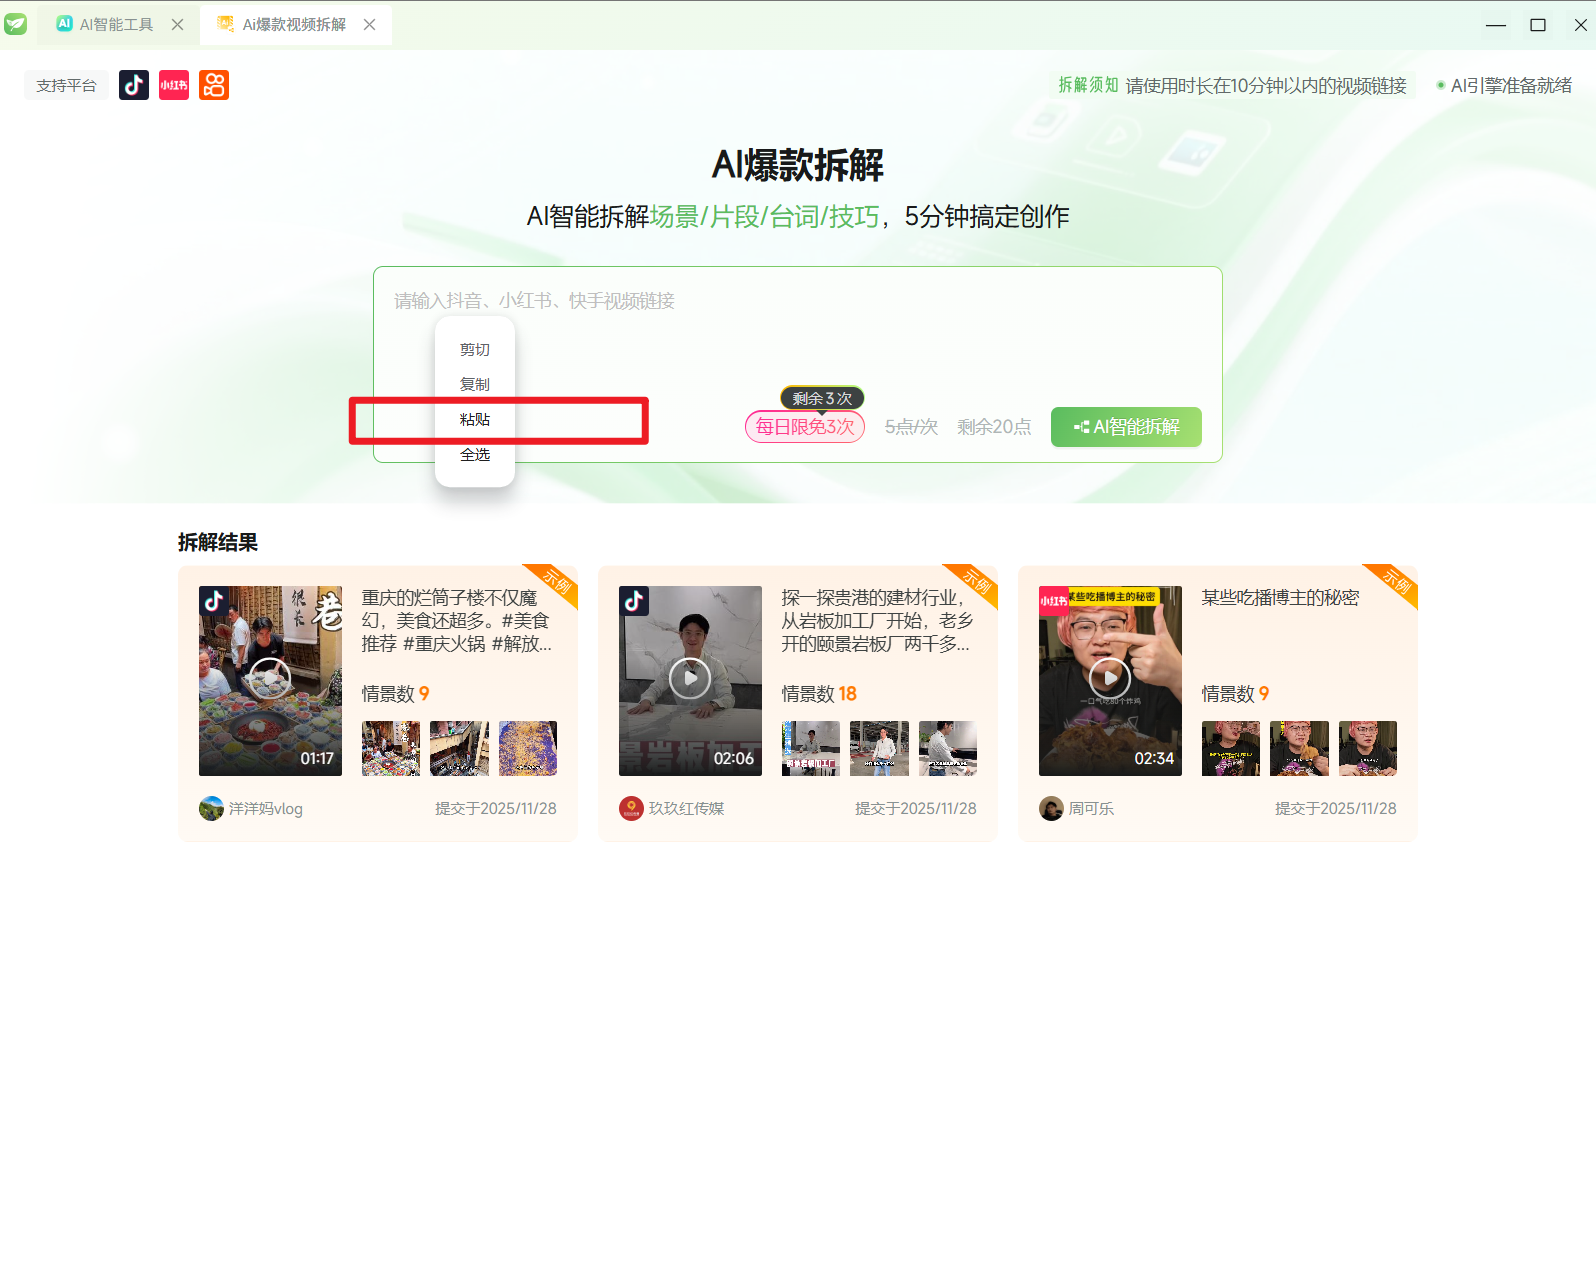This screenshot has height=1273, width=1596.
Task: Close the Ai爆款视频拆解 tab
Action: [370, 24]
